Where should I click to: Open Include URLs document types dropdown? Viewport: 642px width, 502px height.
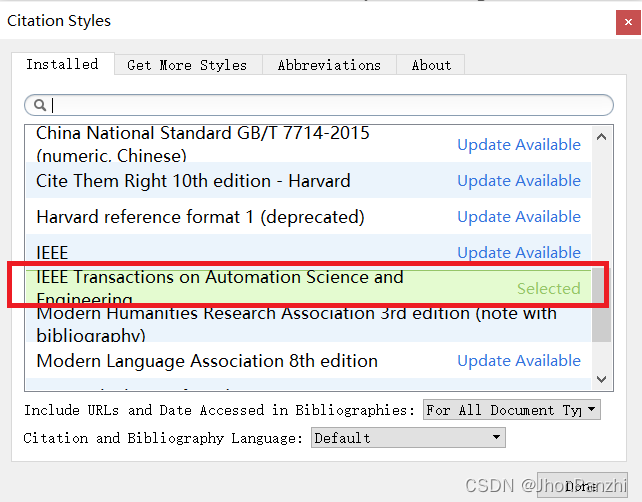point(511,410)
